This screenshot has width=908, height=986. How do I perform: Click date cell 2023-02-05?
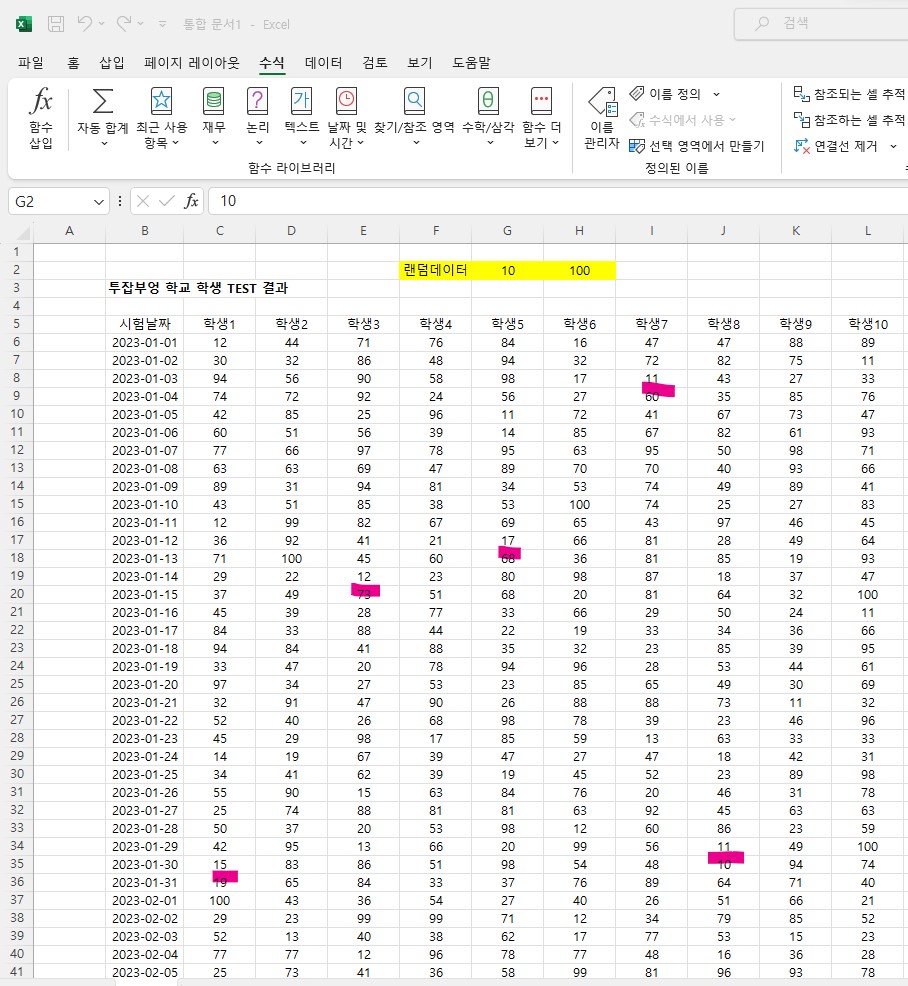tap(145, 973)
